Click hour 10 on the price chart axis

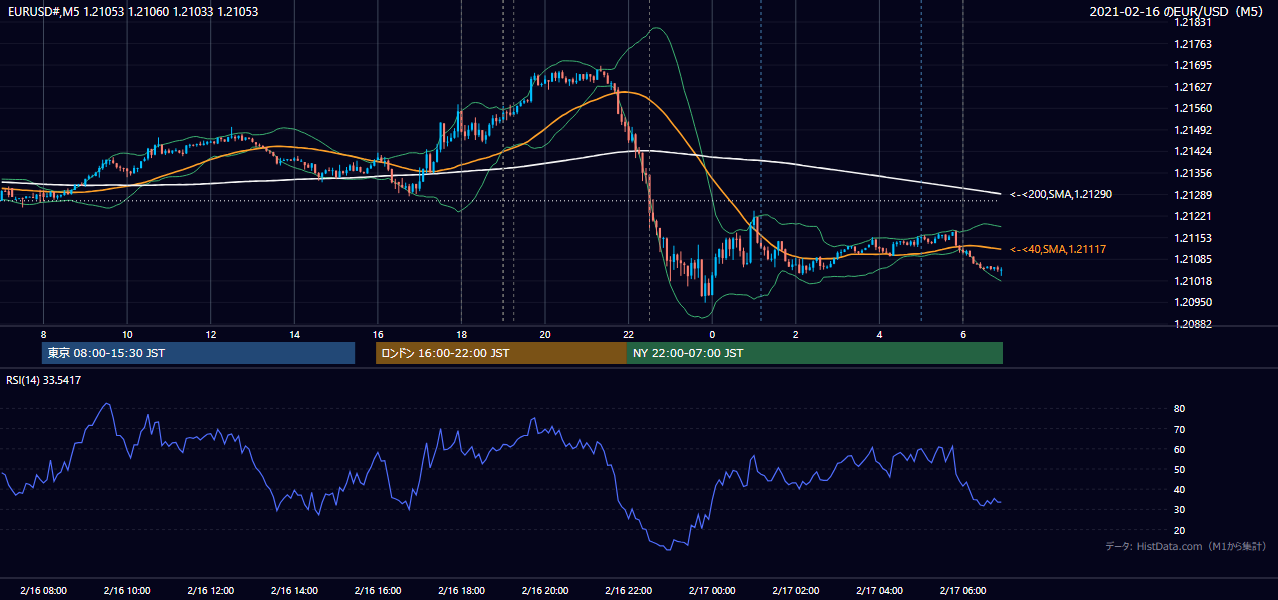(127, 334)
